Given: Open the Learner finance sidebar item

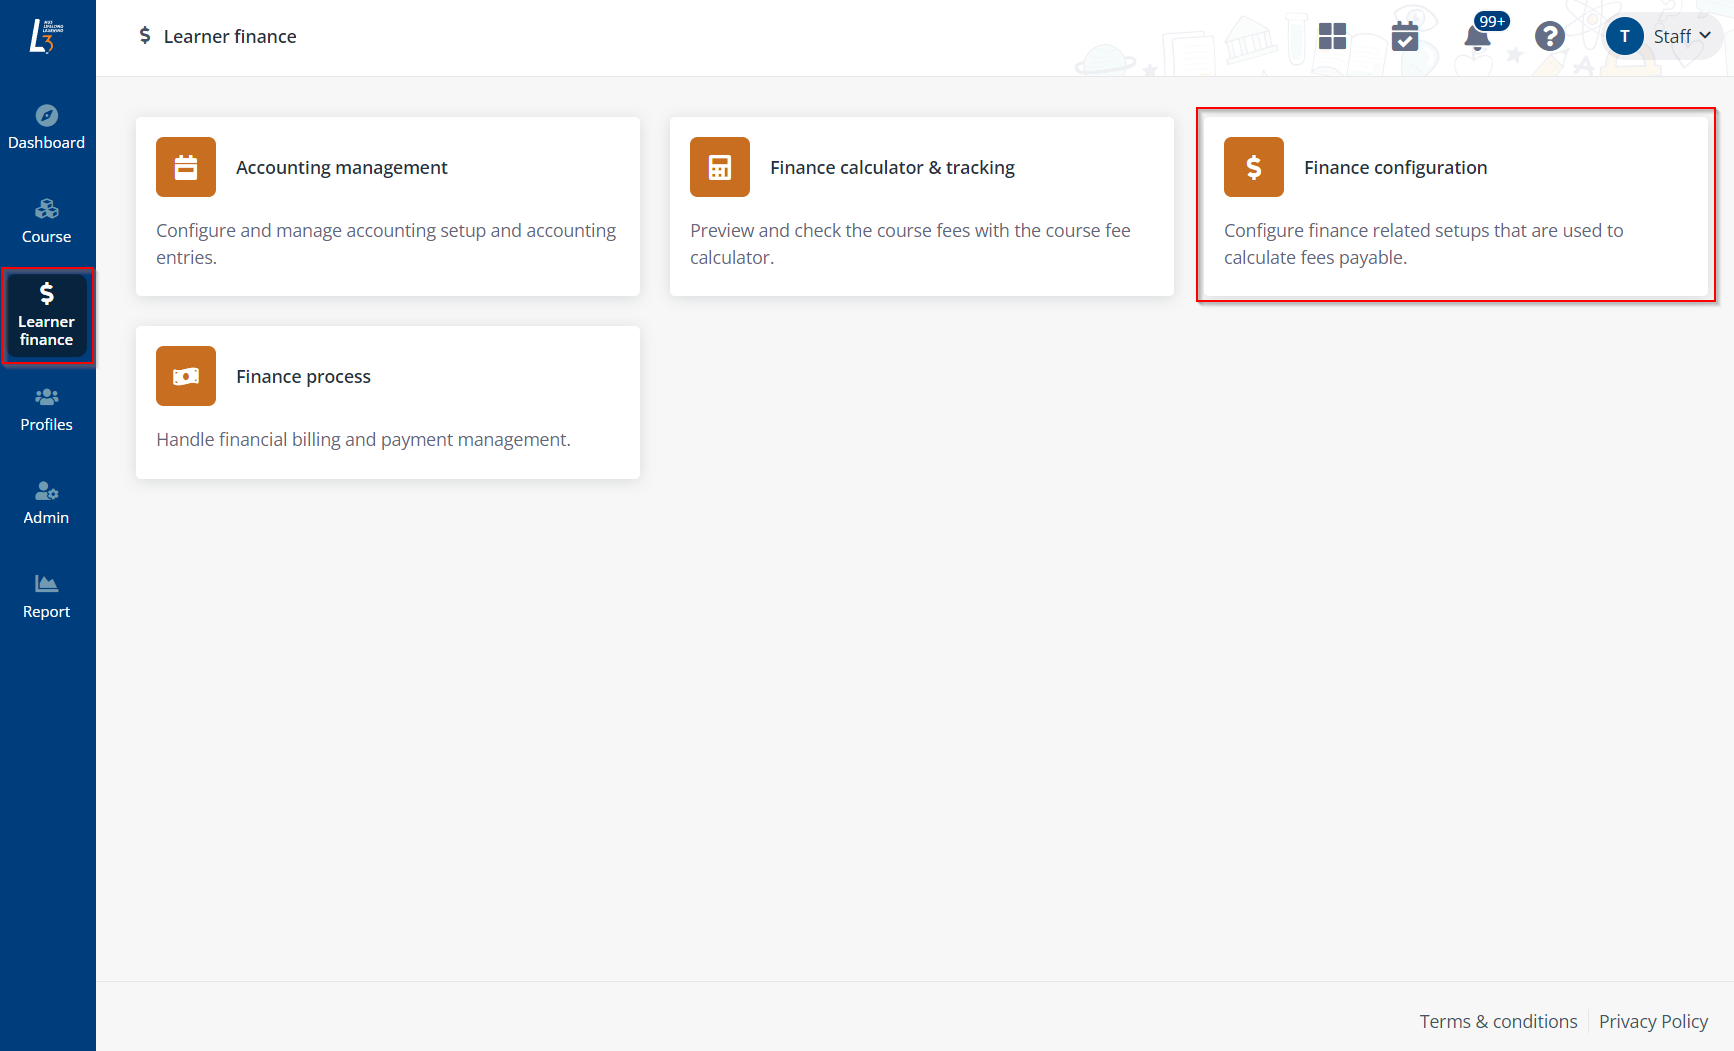Looking at the screenshot, I should (x=47, y=316).
